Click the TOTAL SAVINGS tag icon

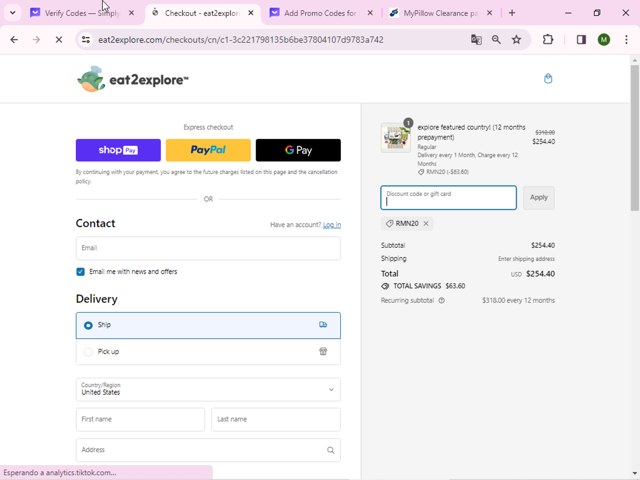(385, 286)
